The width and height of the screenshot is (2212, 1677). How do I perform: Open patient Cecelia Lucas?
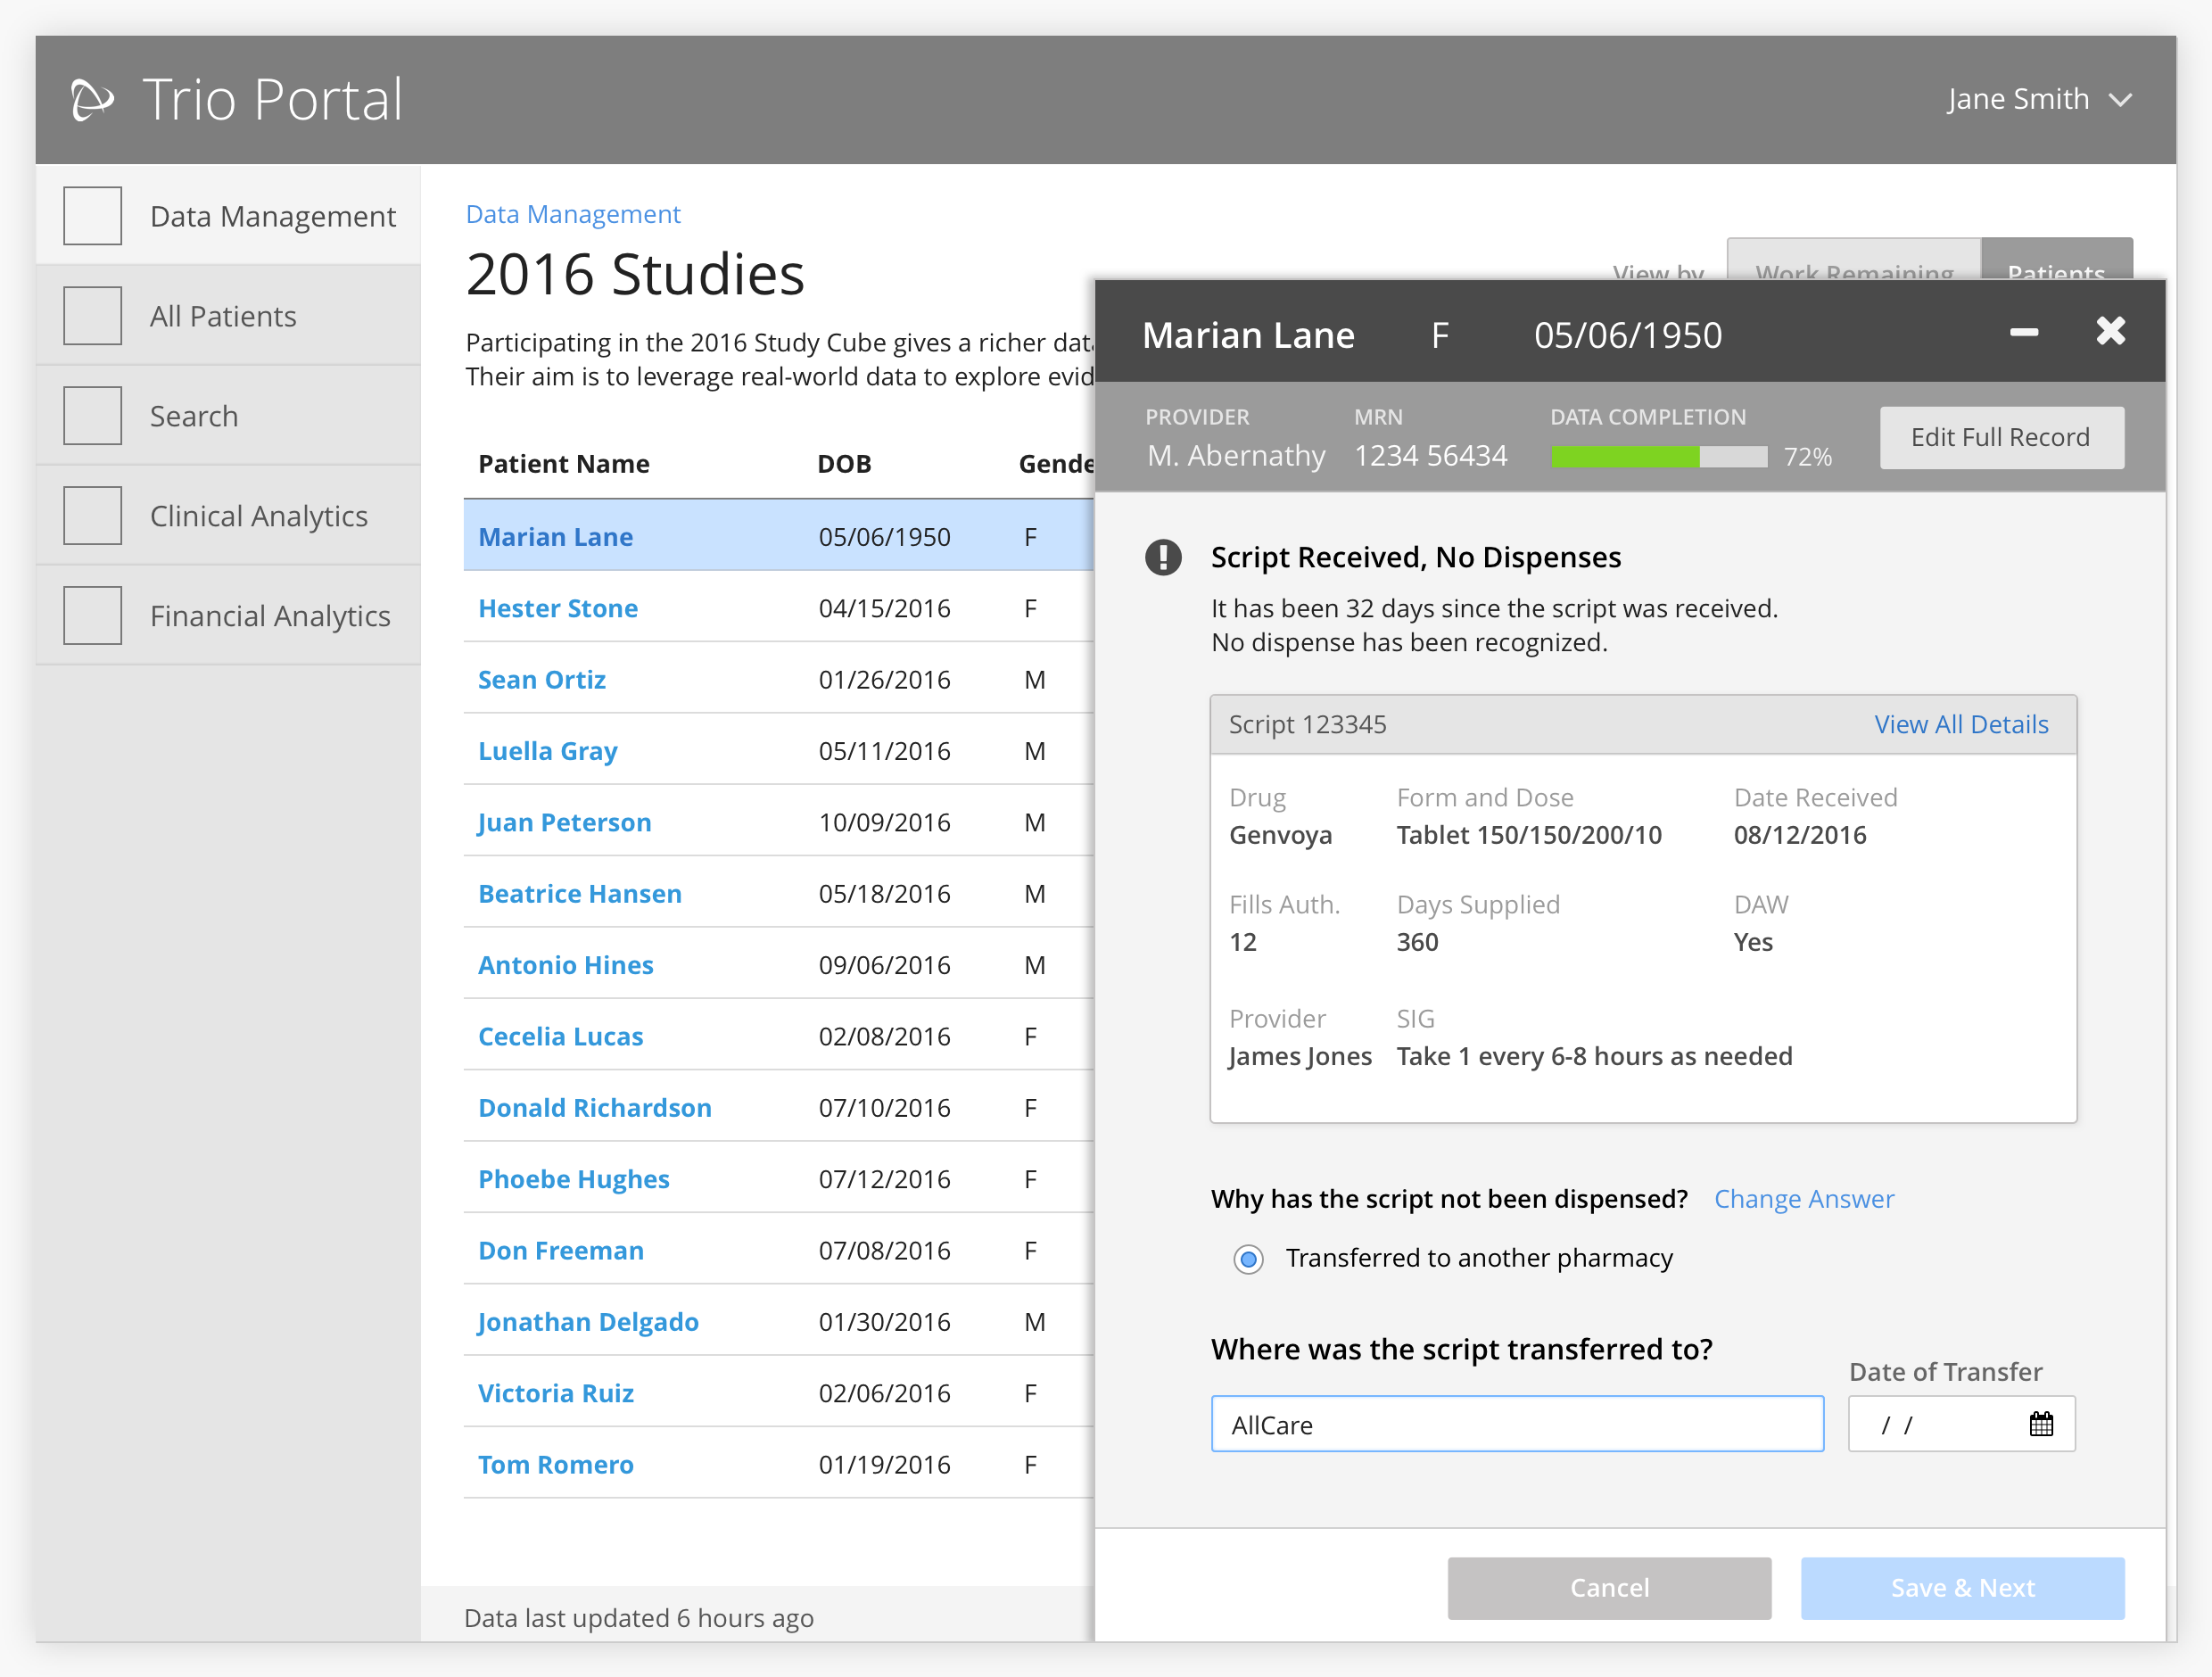(x=561, y=1037)
